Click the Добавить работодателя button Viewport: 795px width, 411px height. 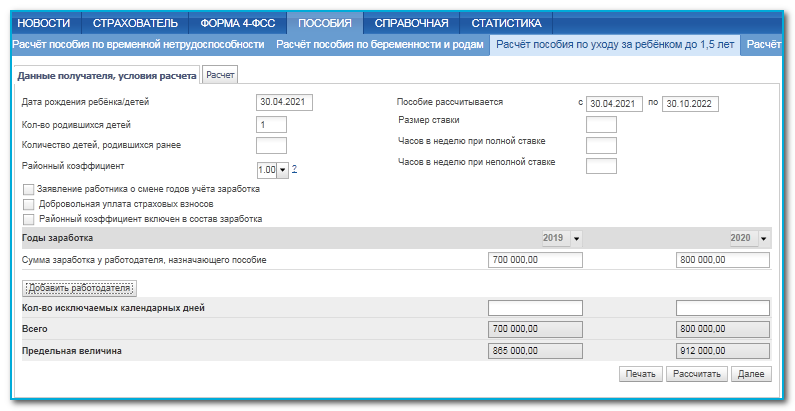coord(79,288)
